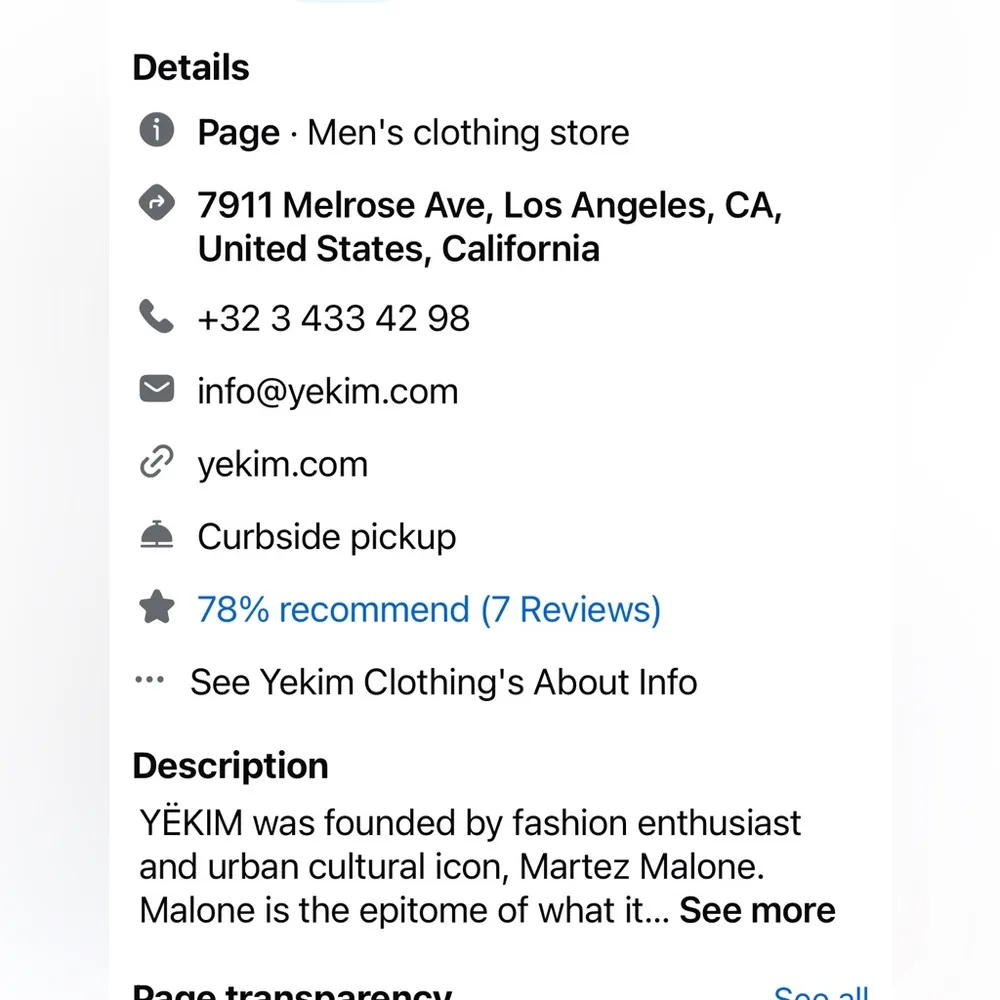Expand description with See more

[x=757, y=911]
